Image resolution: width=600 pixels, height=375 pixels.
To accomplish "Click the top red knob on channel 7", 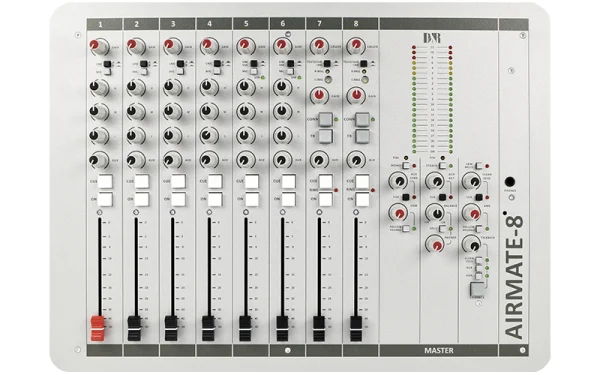I will [319, 47].
